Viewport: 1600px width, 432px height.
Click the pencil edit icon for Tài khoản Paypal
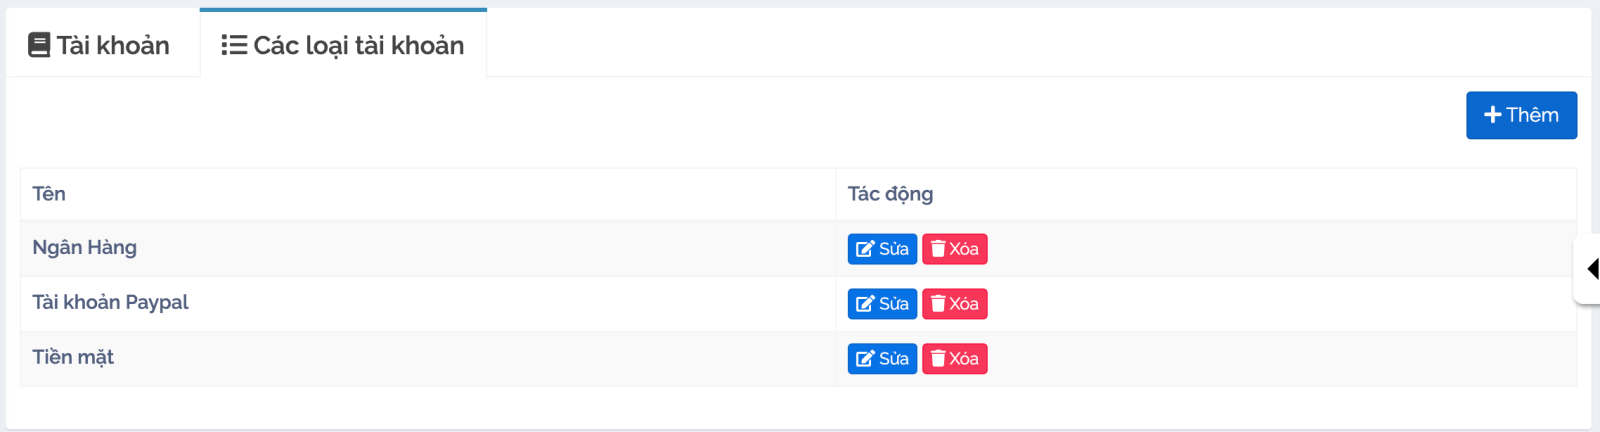point(865,304)
